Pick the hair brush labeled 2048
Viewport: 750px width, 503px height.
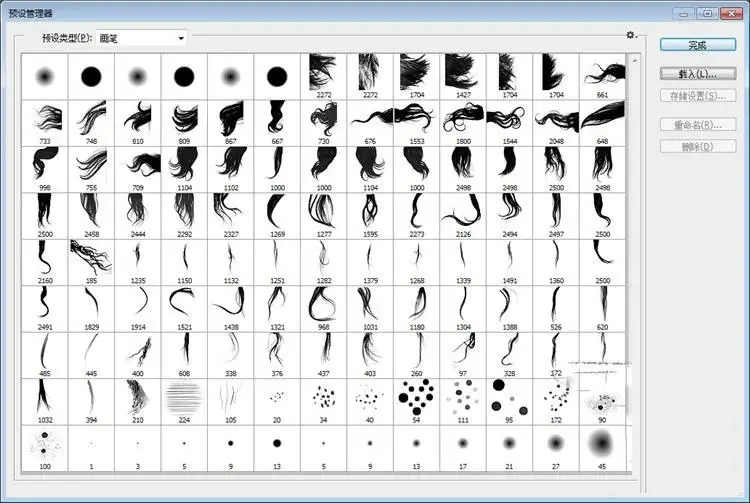(x=556, y=121)
